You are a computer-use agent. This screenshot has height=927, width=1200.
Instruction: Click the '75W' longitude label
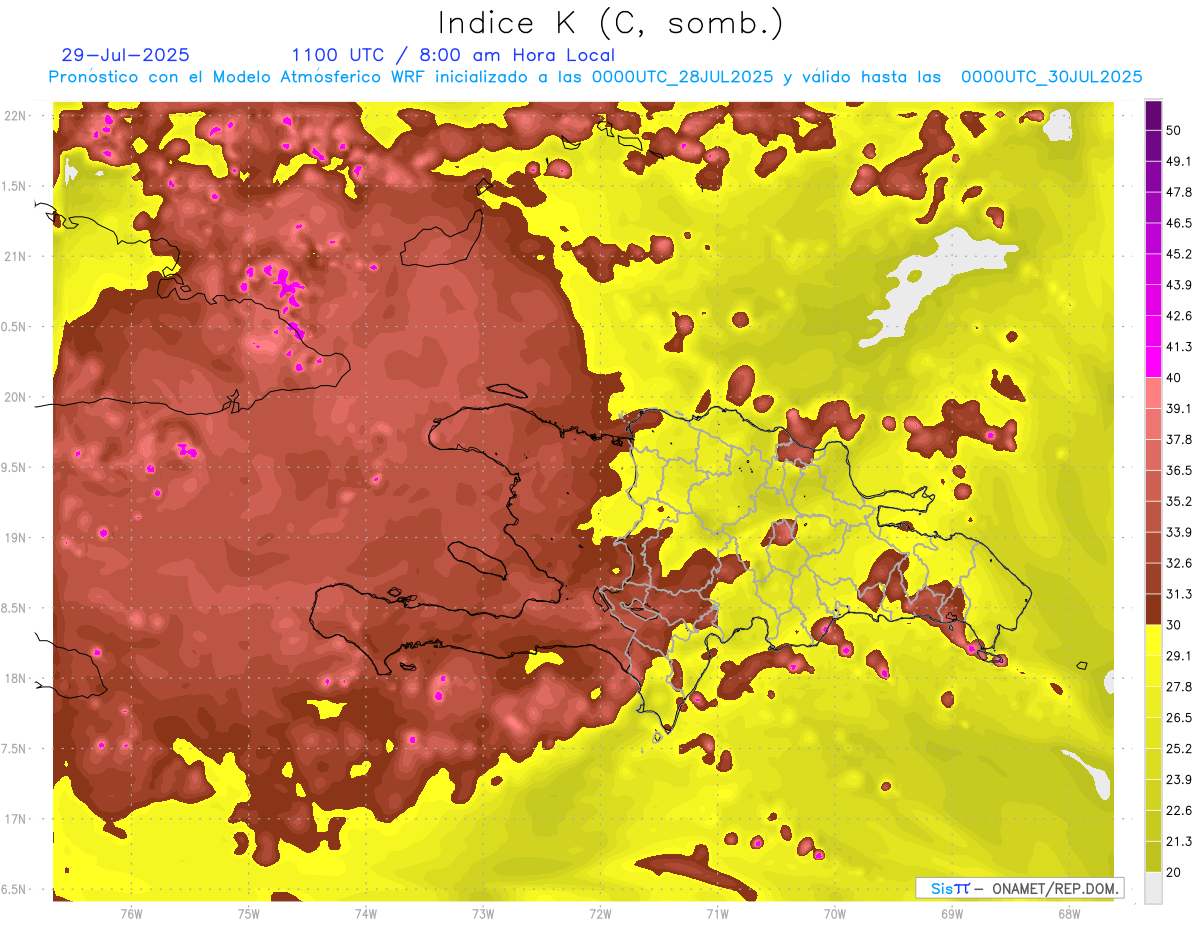point(249,913)
